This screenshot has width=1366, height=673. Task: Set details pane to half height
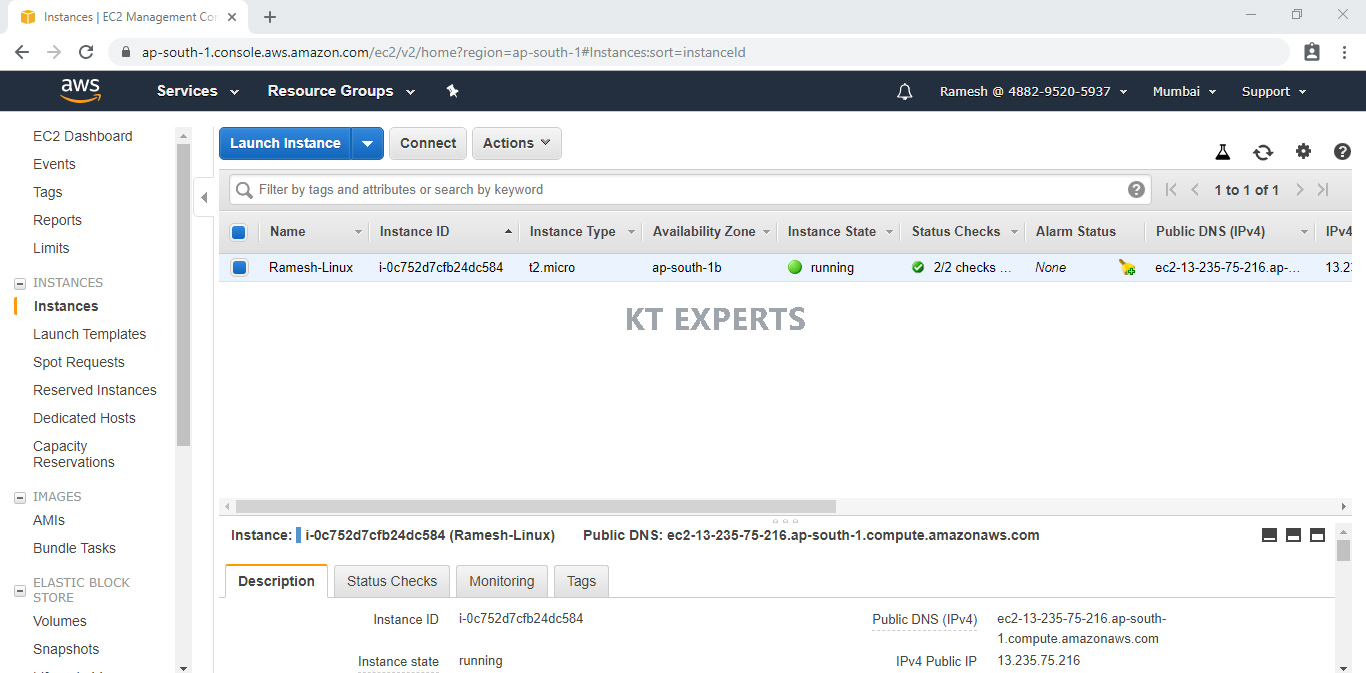[1293, 535]
